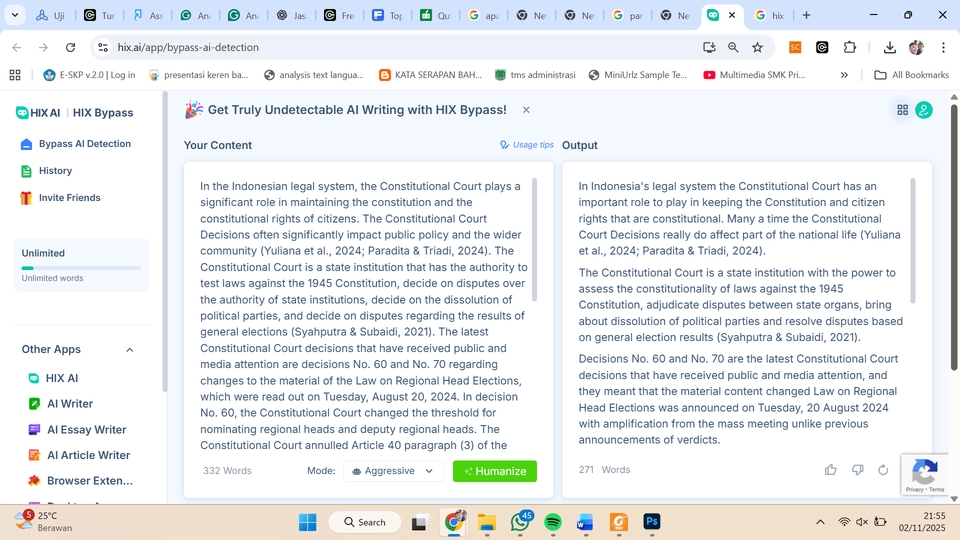Viewport: 960px width, 540px height.
Task: Close the HIX Bypass promo banner
Action: tap(526, 110)
